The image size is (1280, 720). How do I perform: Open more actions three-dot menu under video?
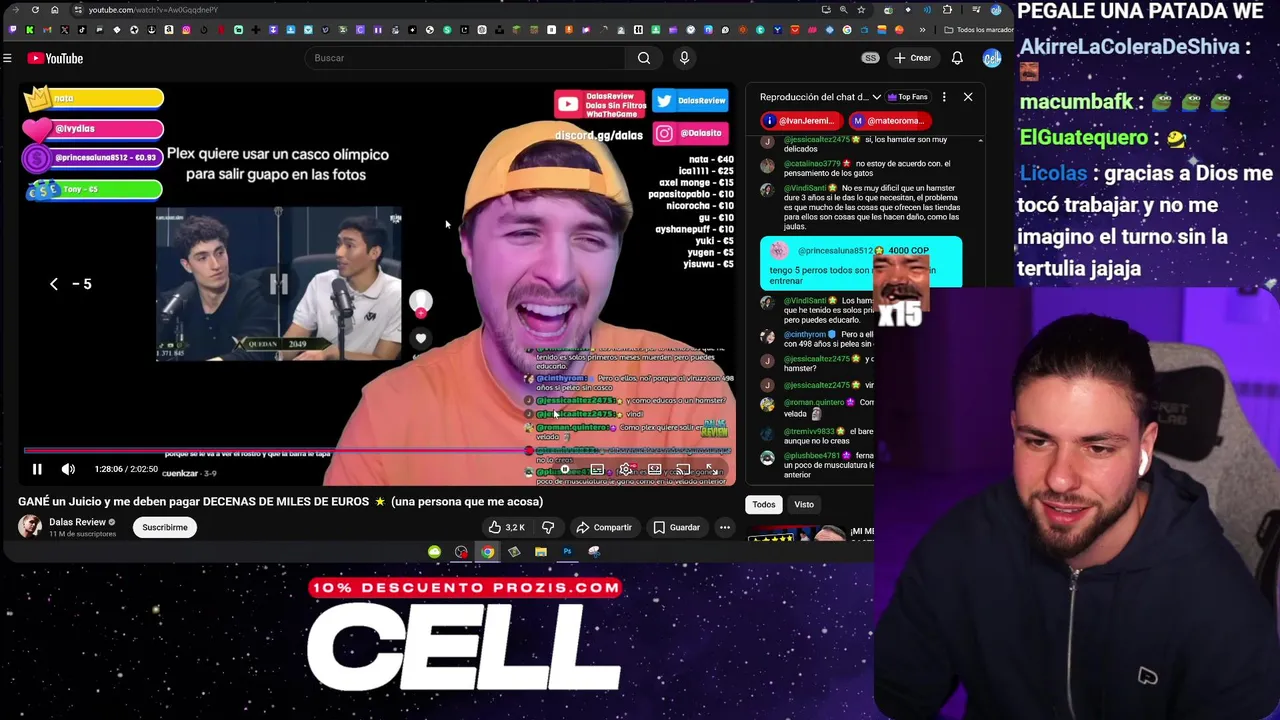click(725, 527)
